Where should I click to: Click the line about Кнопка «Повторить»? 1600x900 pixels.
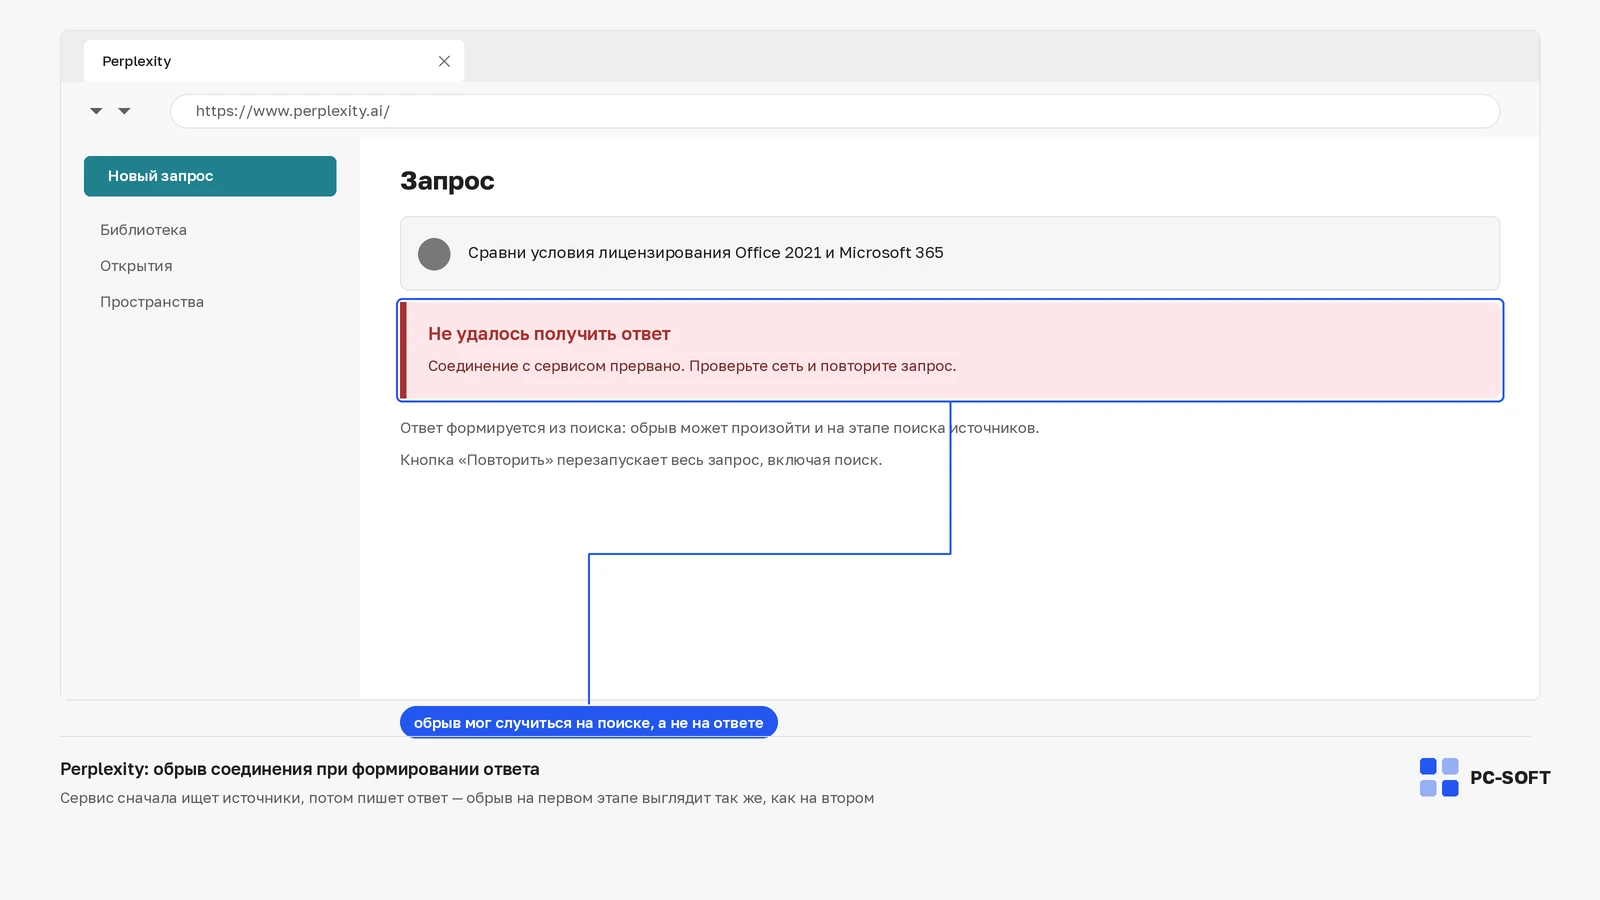point(641,460)
